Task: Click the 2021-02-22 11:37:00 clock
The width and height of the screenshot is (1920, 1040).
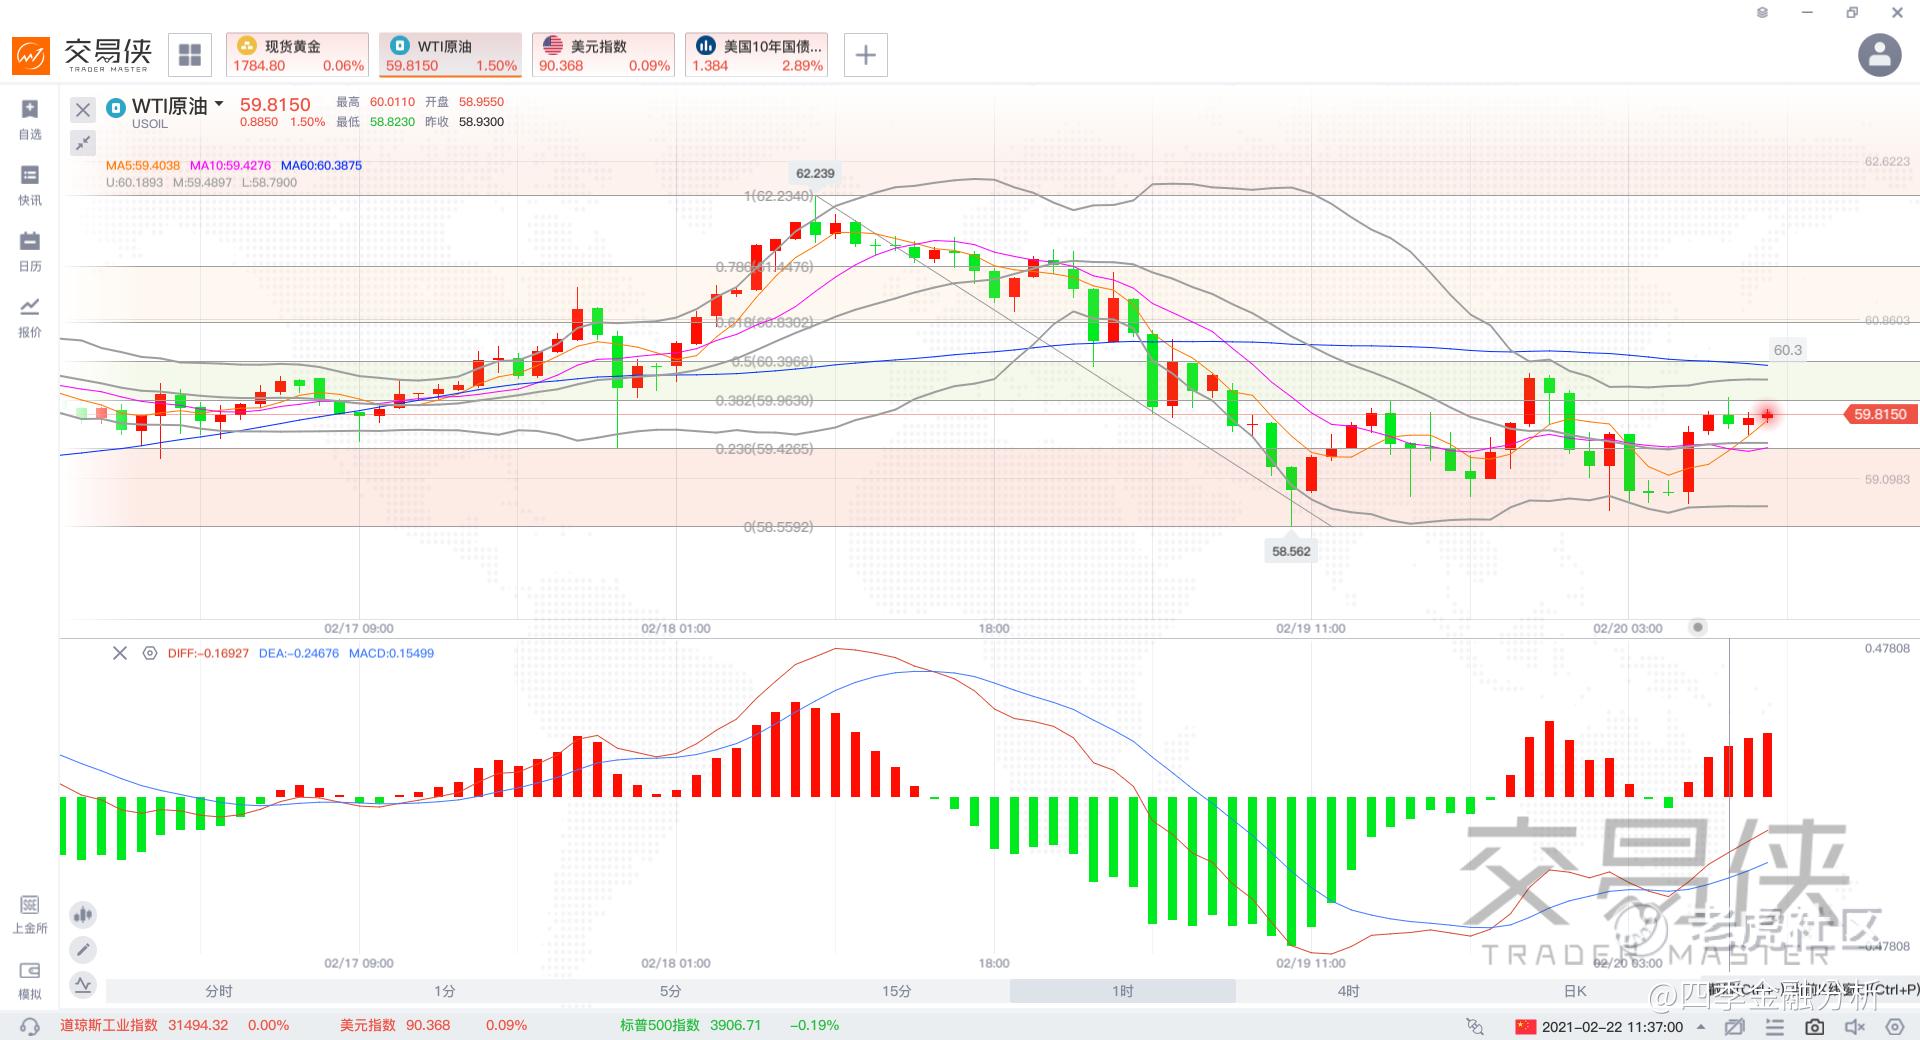Action: click(1612, 1026)
